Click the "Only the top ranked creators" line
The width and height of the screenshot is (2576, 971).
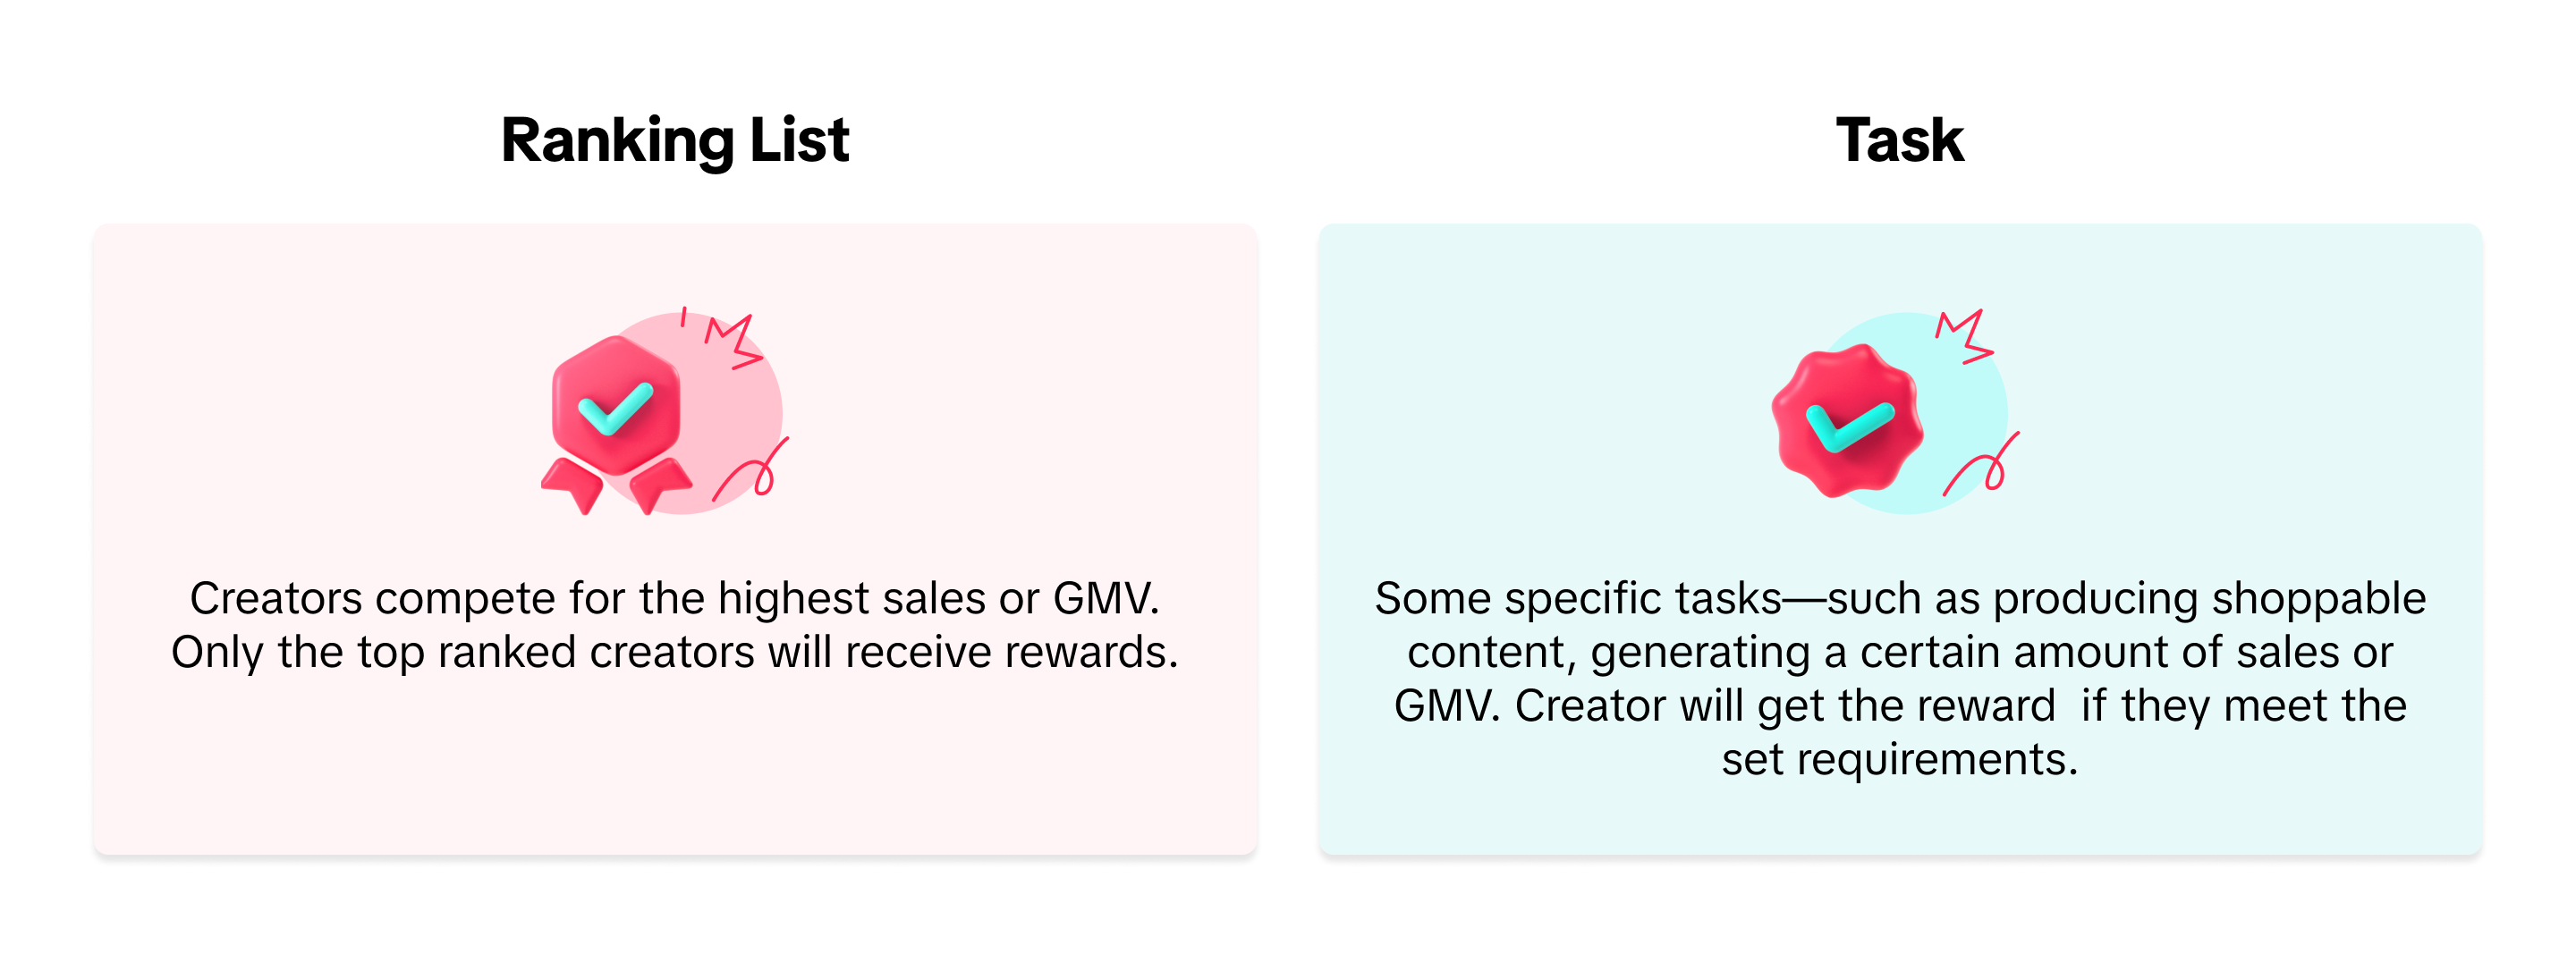[675, 652]
